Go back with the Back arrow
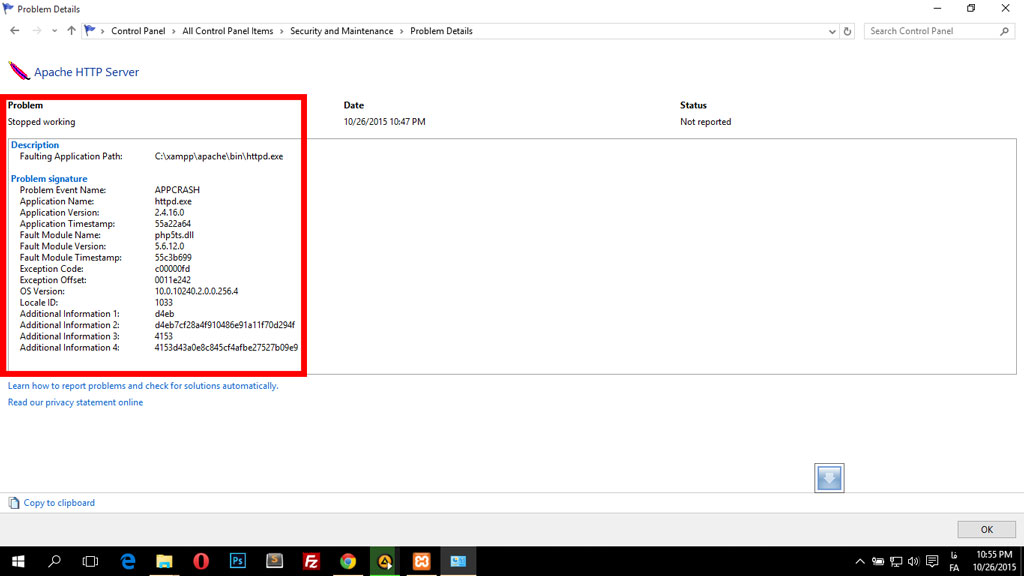Viewport: 1024px width, 576px height. [x=14, y=31]
